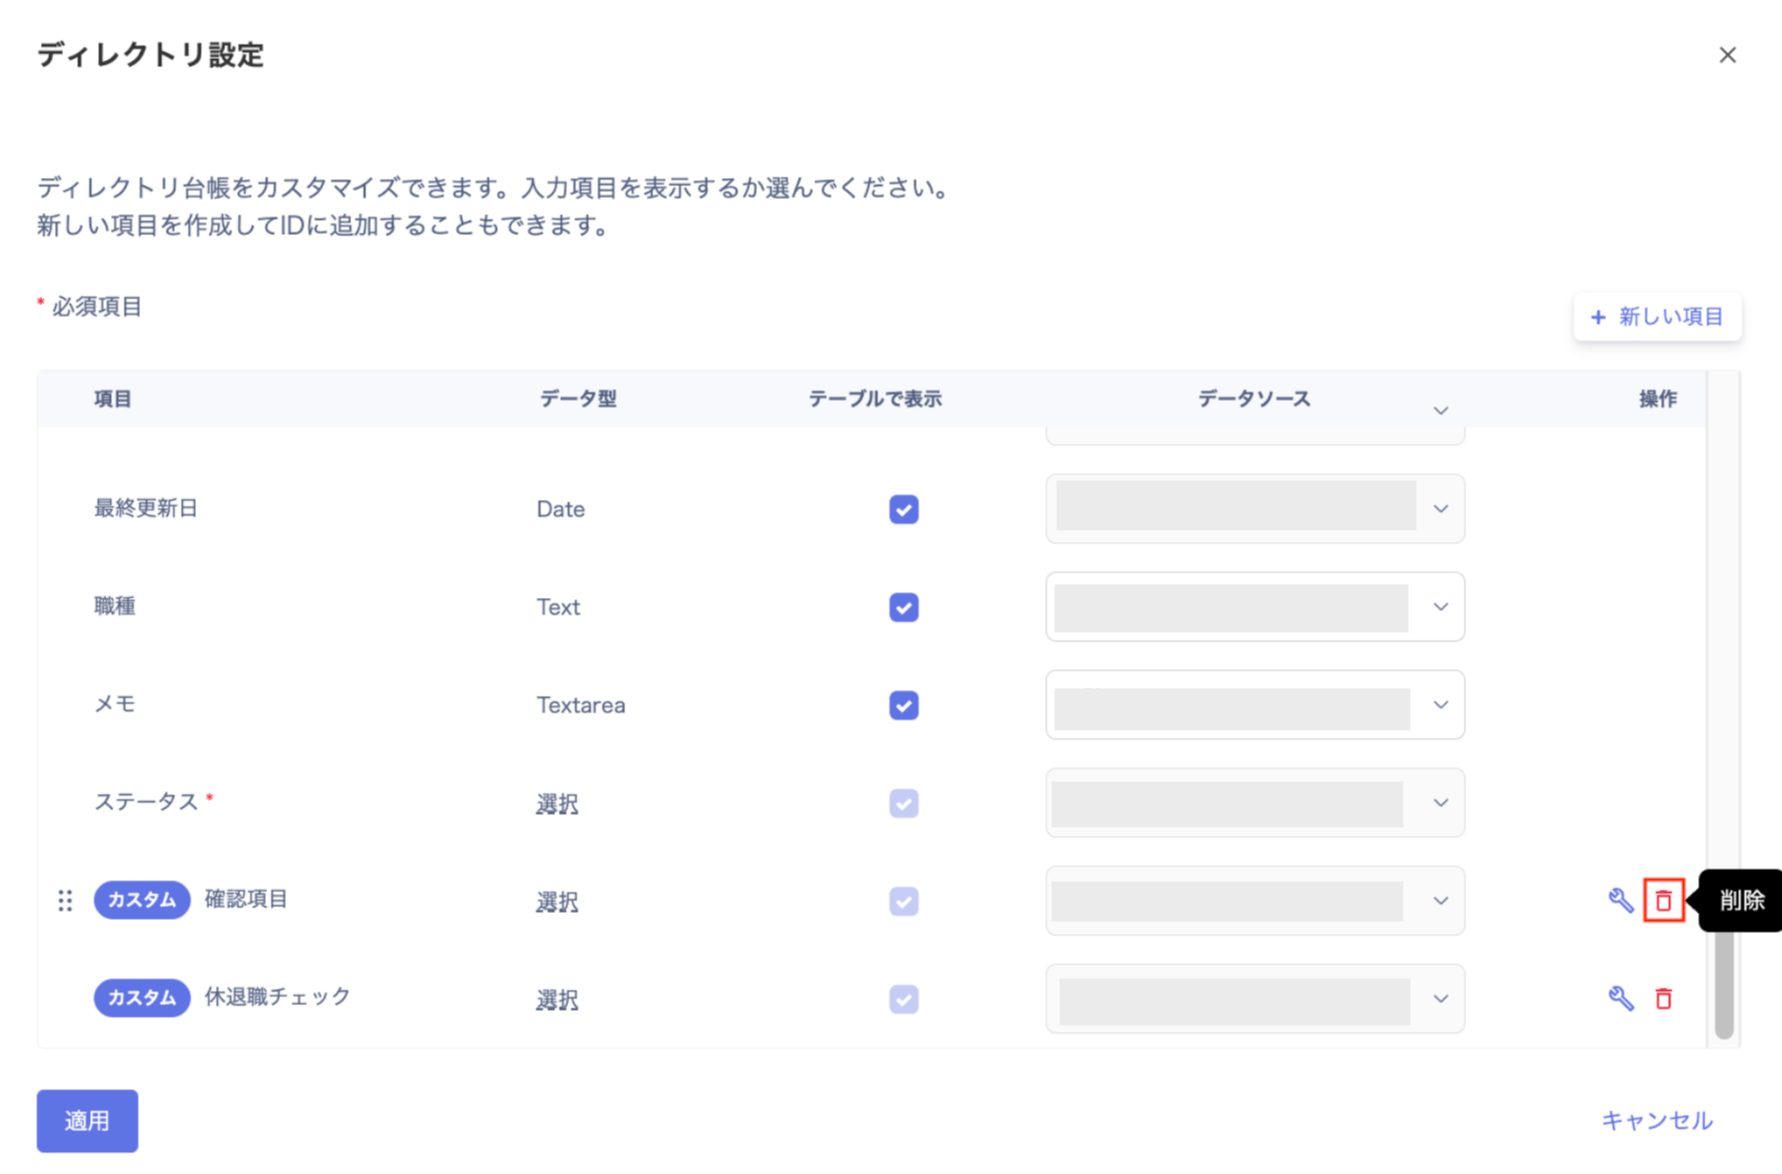The height and width of the screenshot is (1174, 1782).
Task: Click 選択 data type in 休退職チェック row
Action: pos(557,1000)
